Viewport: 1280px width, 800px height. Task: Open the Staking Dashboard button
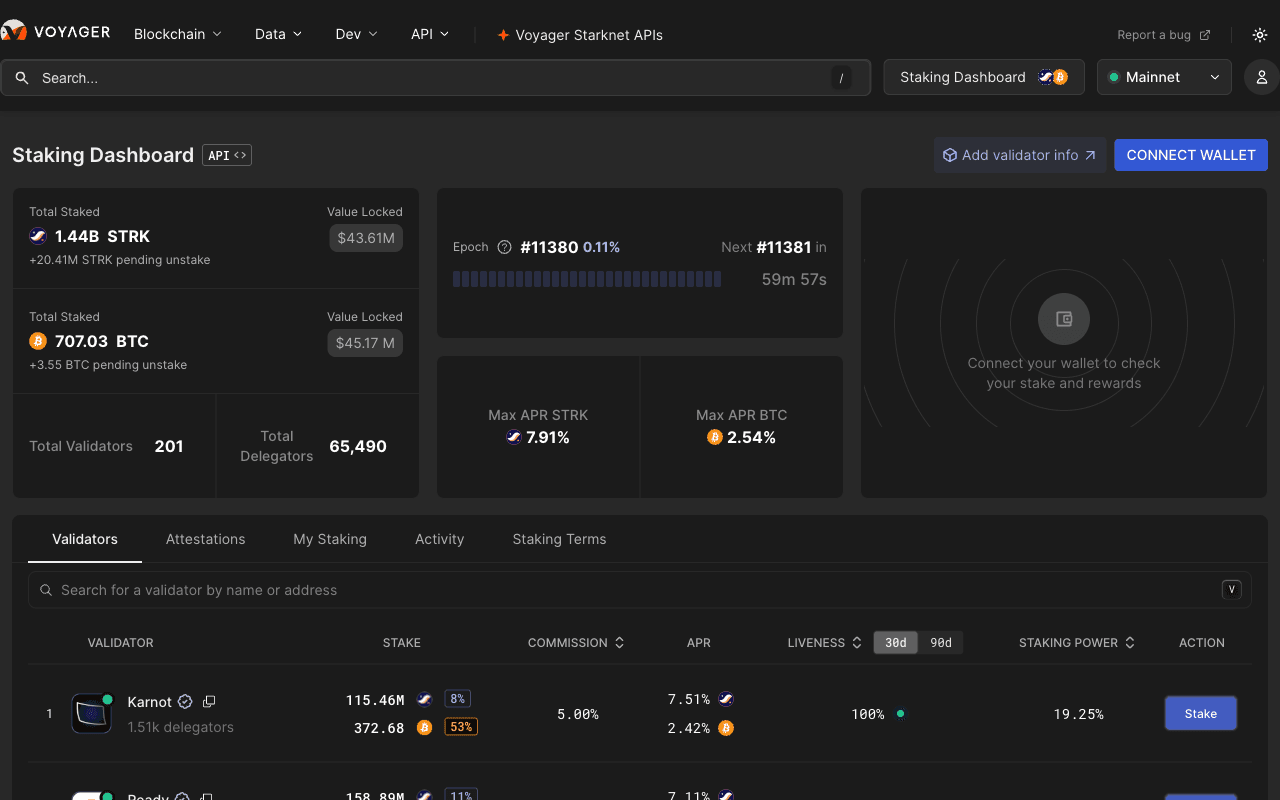pyautogui.click(x=984, y=77)
